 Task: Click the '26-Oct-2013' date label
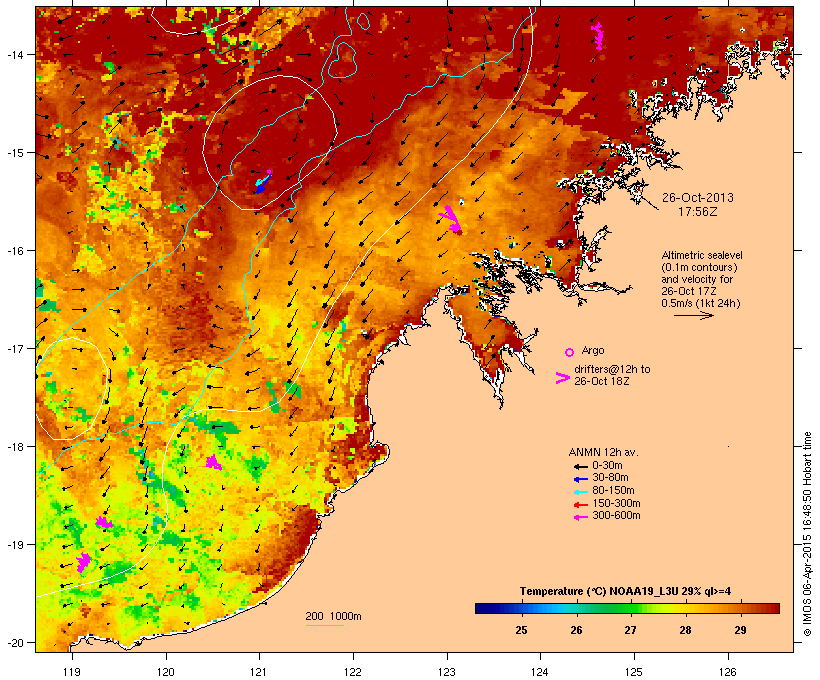click(x=698, y=198)
